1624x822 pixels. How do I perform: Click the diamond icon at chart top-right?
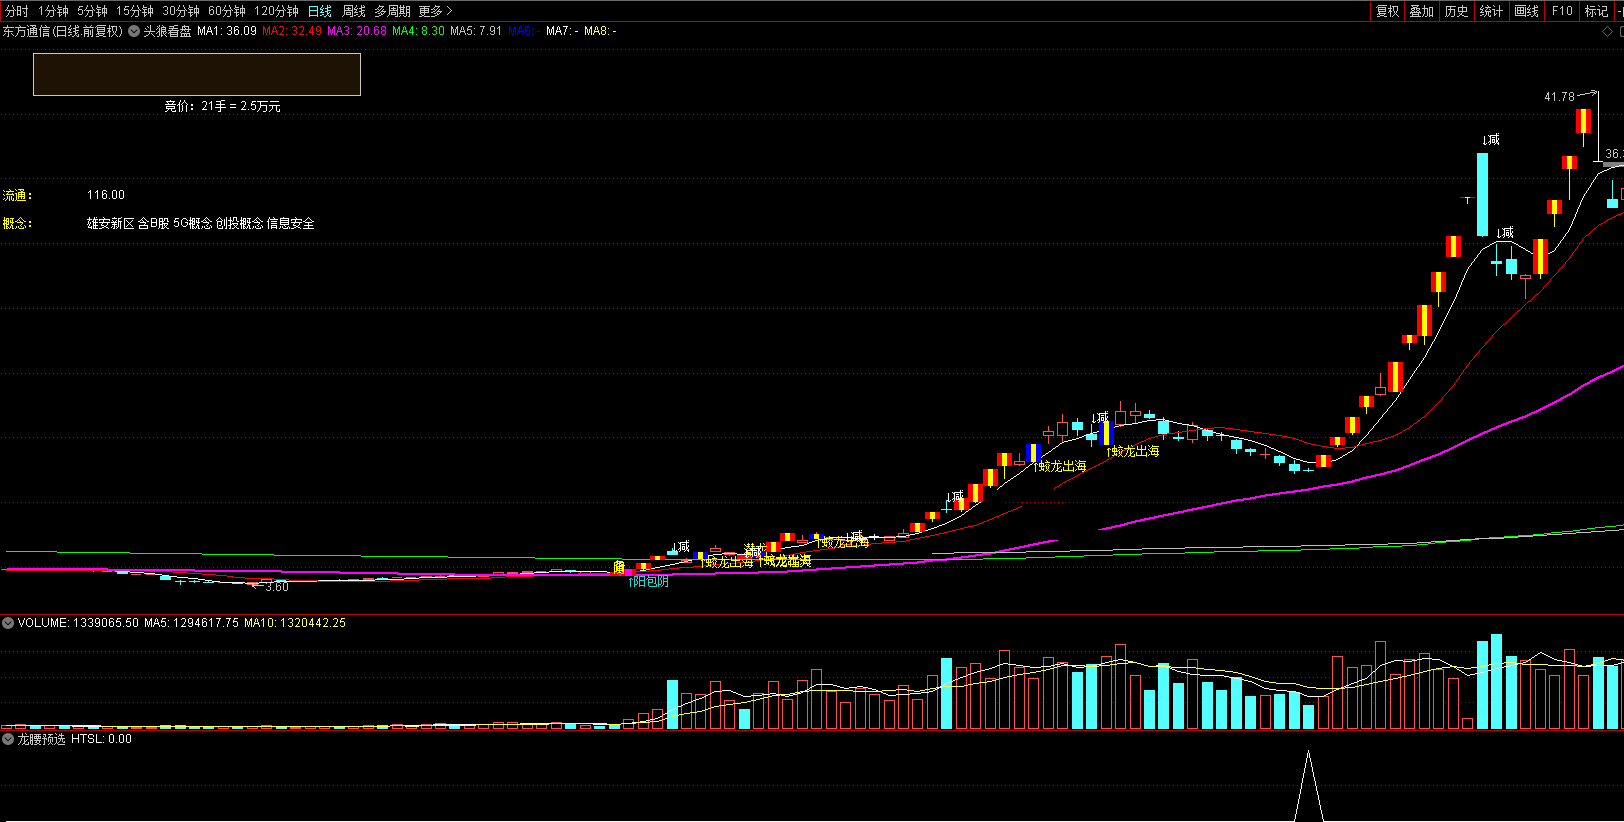coord(1607,31)
